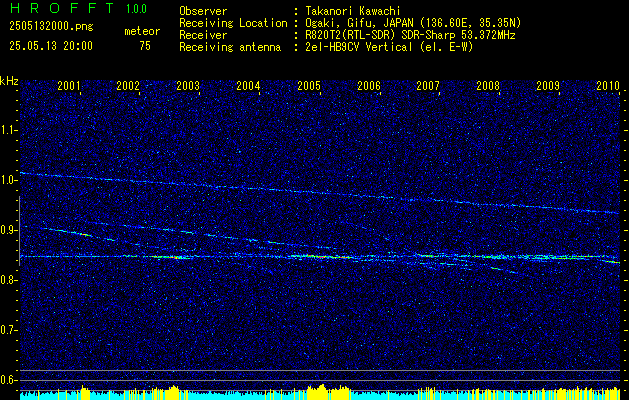
Task: Select observer name Takanori Kawachi
Action: pos(353,11)
